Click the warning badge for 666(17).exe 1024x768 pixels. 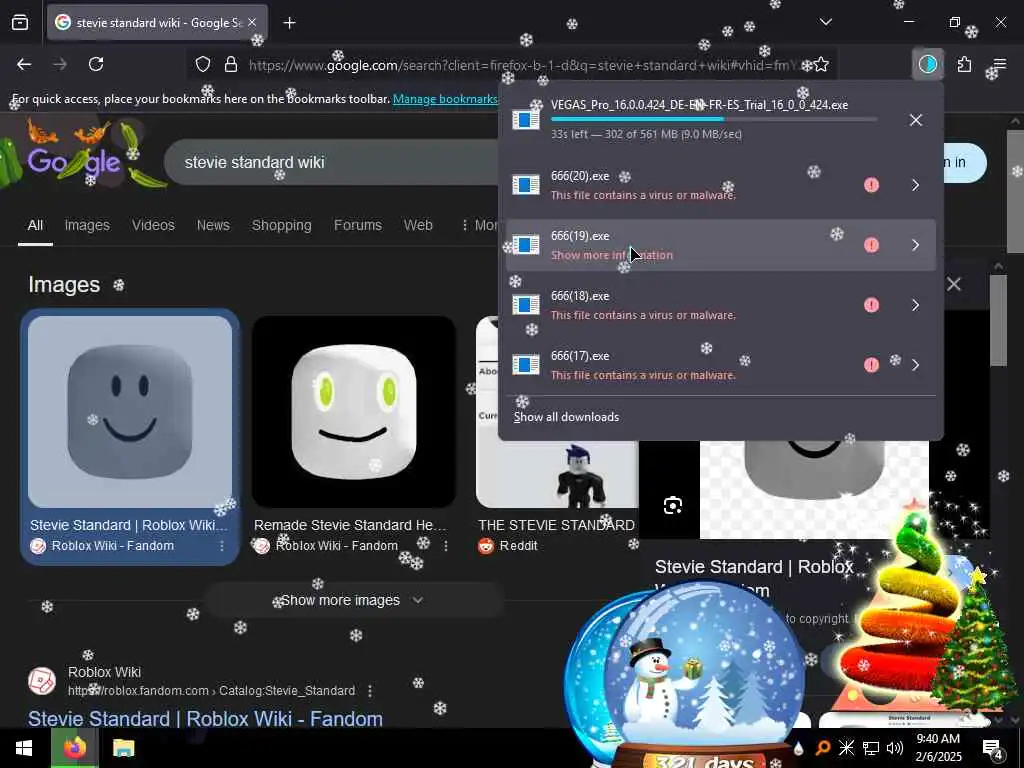(871, 365)
